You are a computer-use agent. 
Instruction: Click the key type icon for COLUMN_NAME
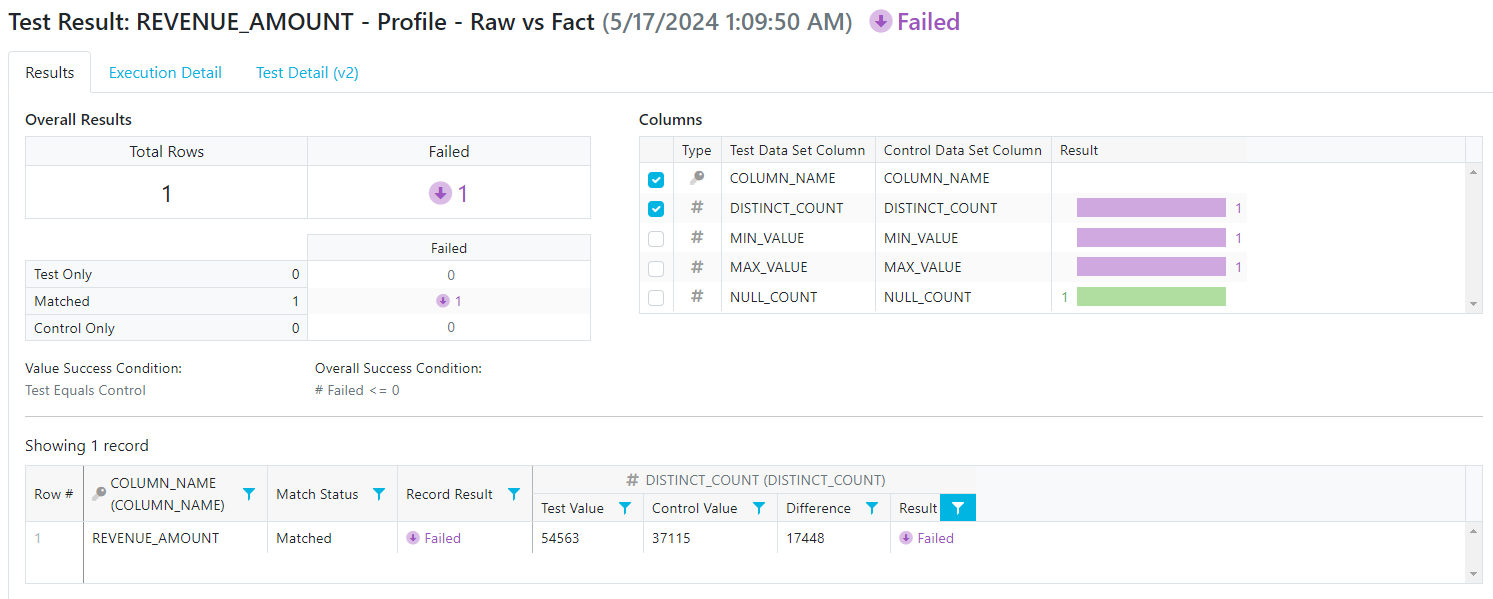[x=697, y=178]
